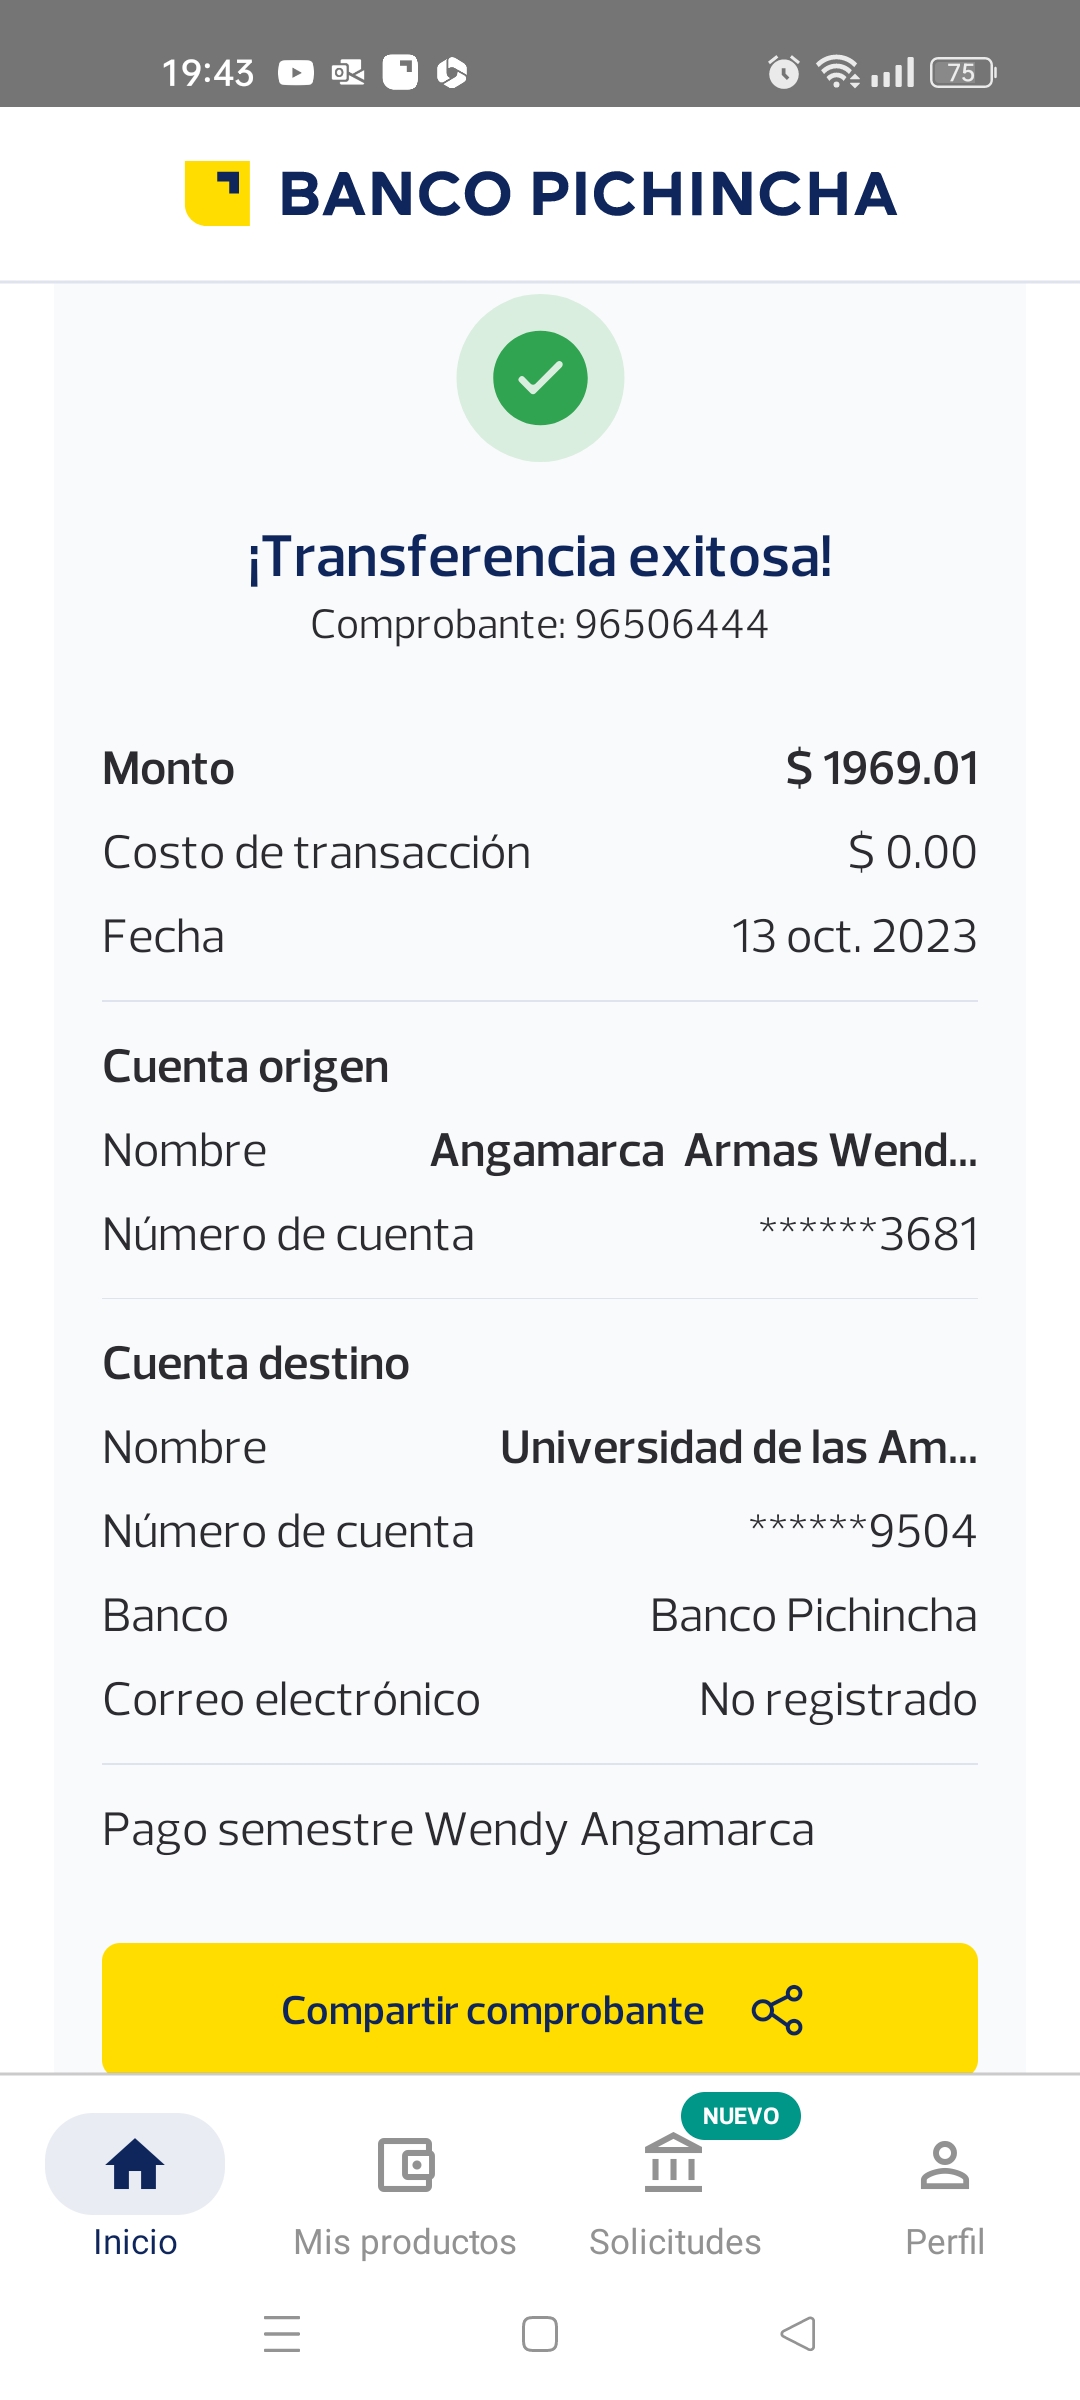Tap the Inicio home icon
The width and height of the screenshot is (1080, 2400).
[135, 2164]
